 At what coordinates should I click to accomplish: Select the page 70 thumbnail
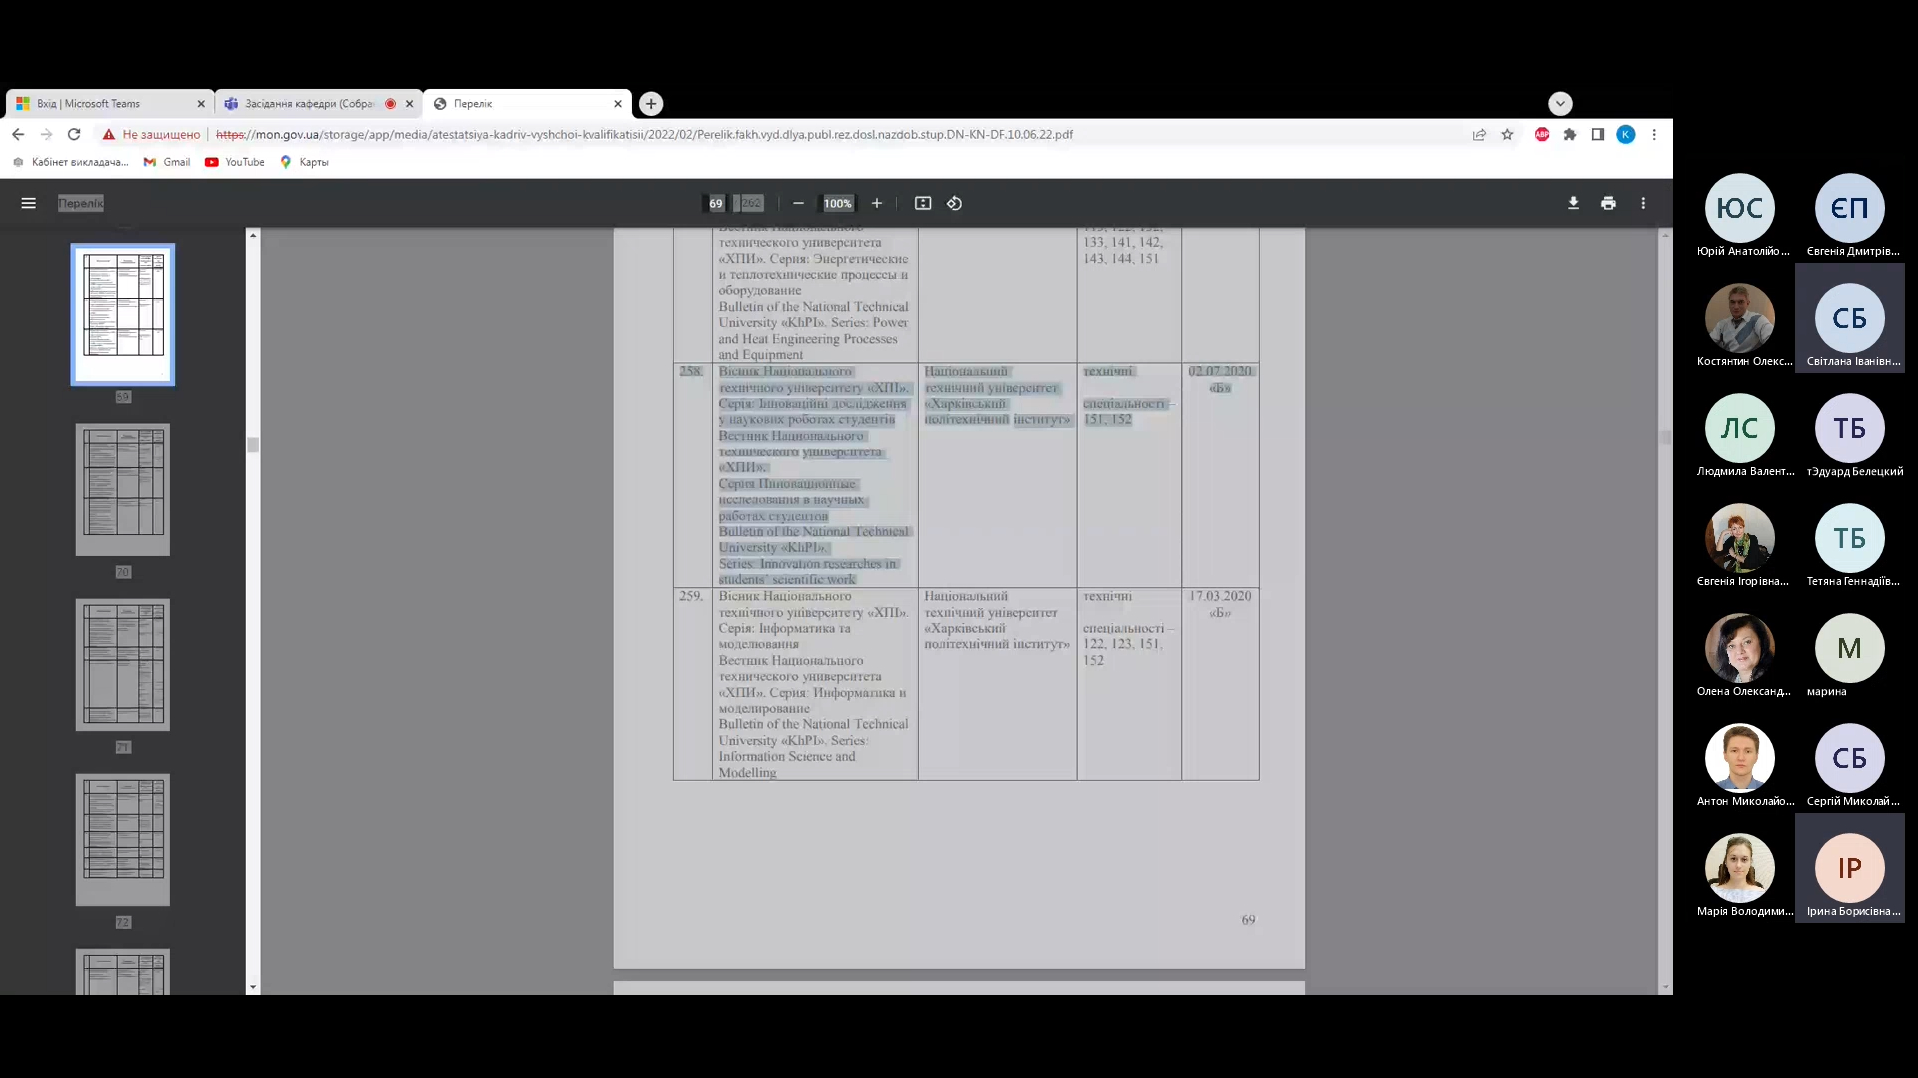coord(123,489)
